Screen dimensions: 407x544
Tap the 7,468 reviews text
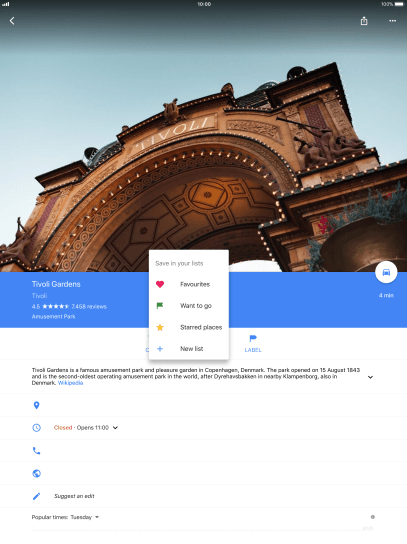89,307
